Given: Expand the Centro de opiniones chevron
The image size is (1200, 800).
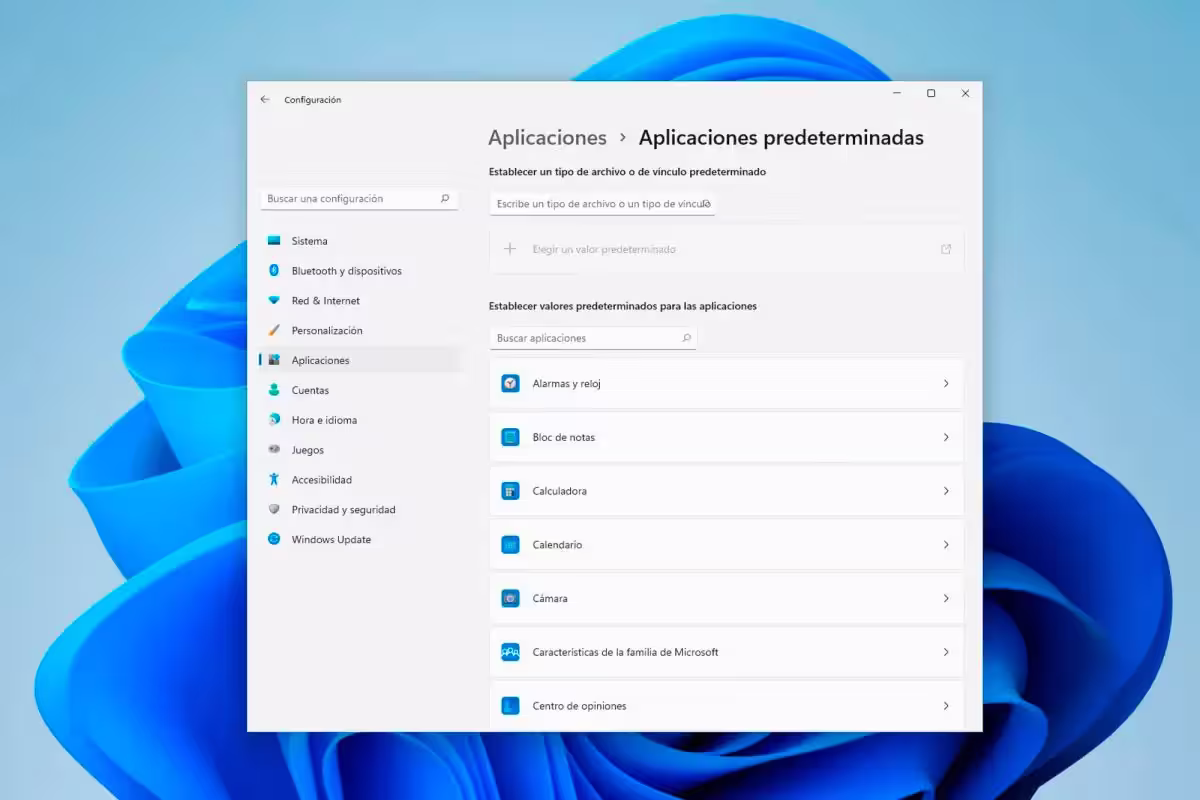Looking at the screenshot, I should coord(946,706).
